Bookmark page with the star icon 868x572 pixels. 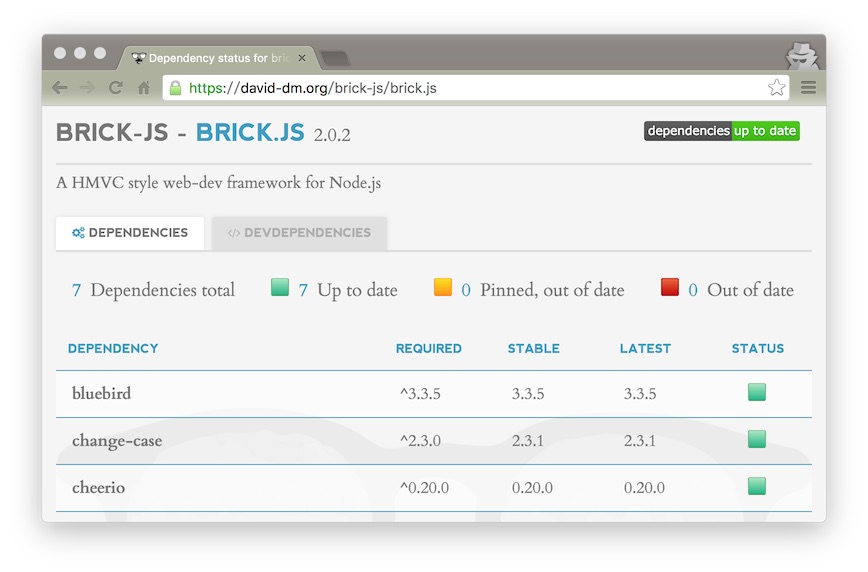point(776,88)
